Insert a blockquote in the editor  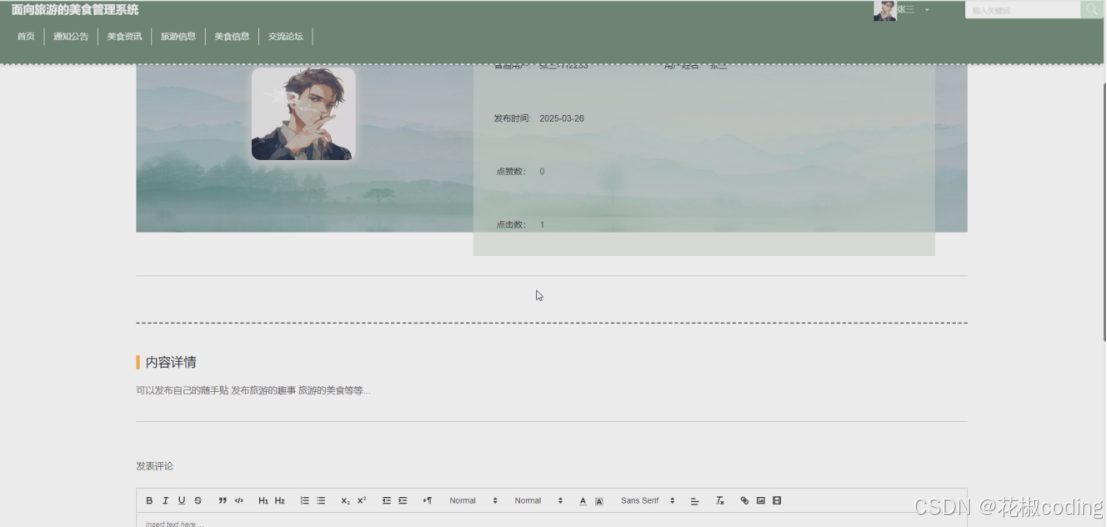[x=222, y=500]
